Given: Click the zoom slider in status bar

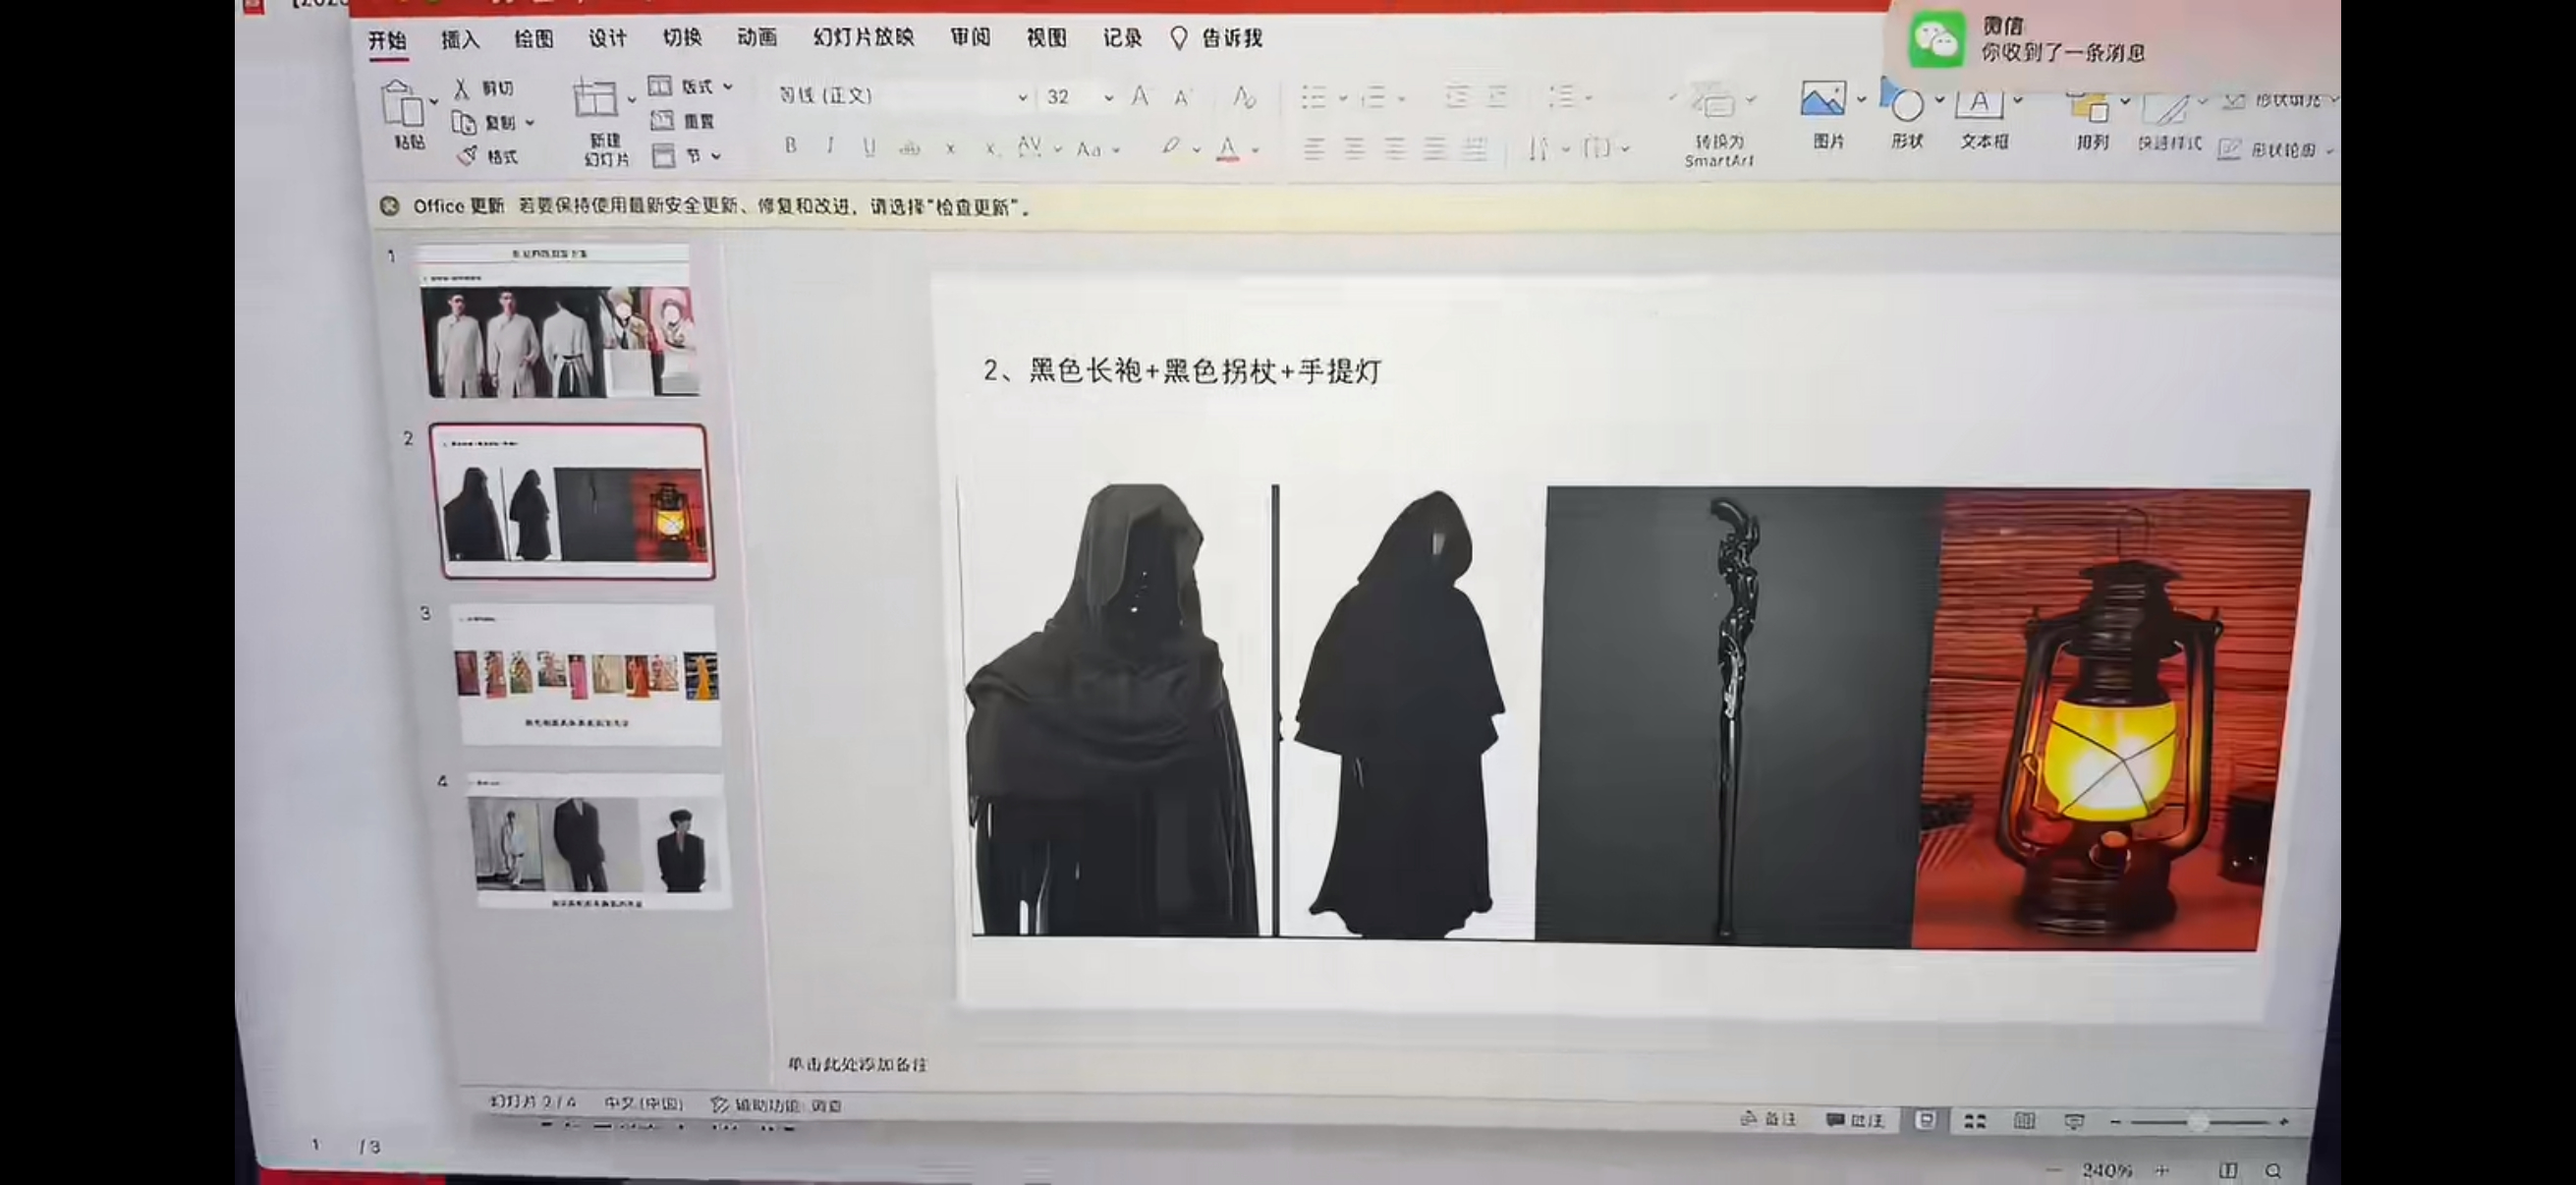Looking at the screenshot, I should pos(2198,1123).
